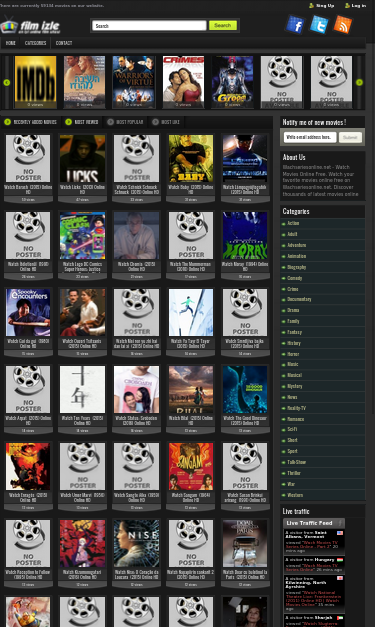This screenshot has height=627, width=375.
Task: Open the Facebook icon link
Action: 295,25
